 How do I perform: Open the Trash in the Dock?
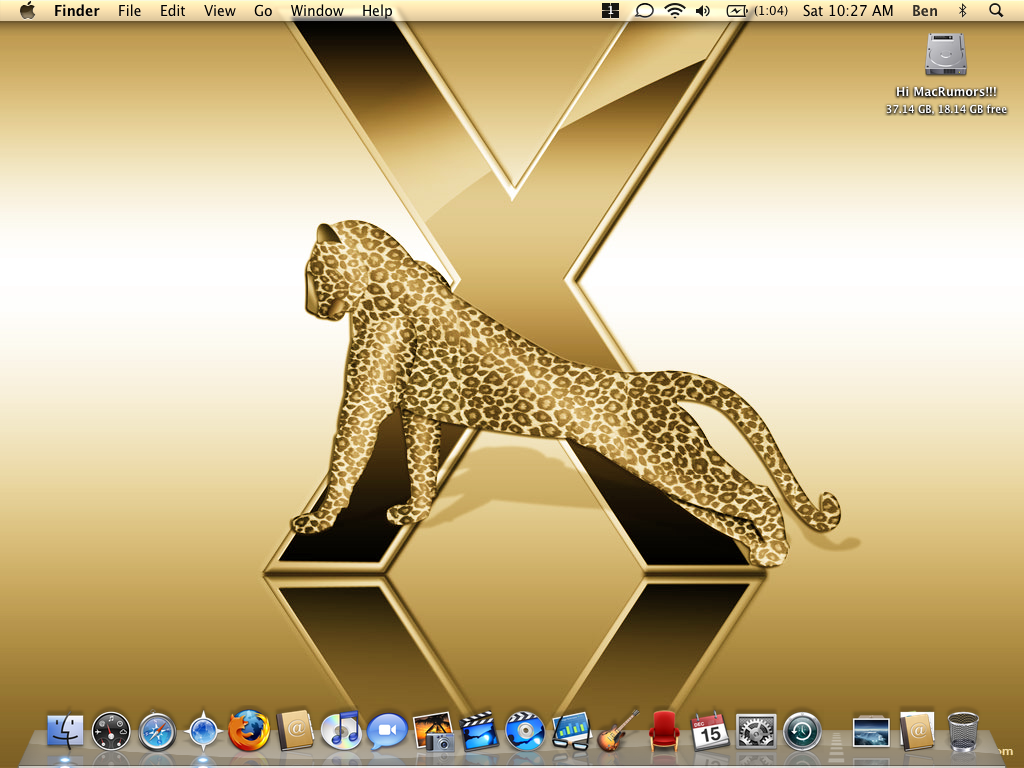(x=963, y=731)
